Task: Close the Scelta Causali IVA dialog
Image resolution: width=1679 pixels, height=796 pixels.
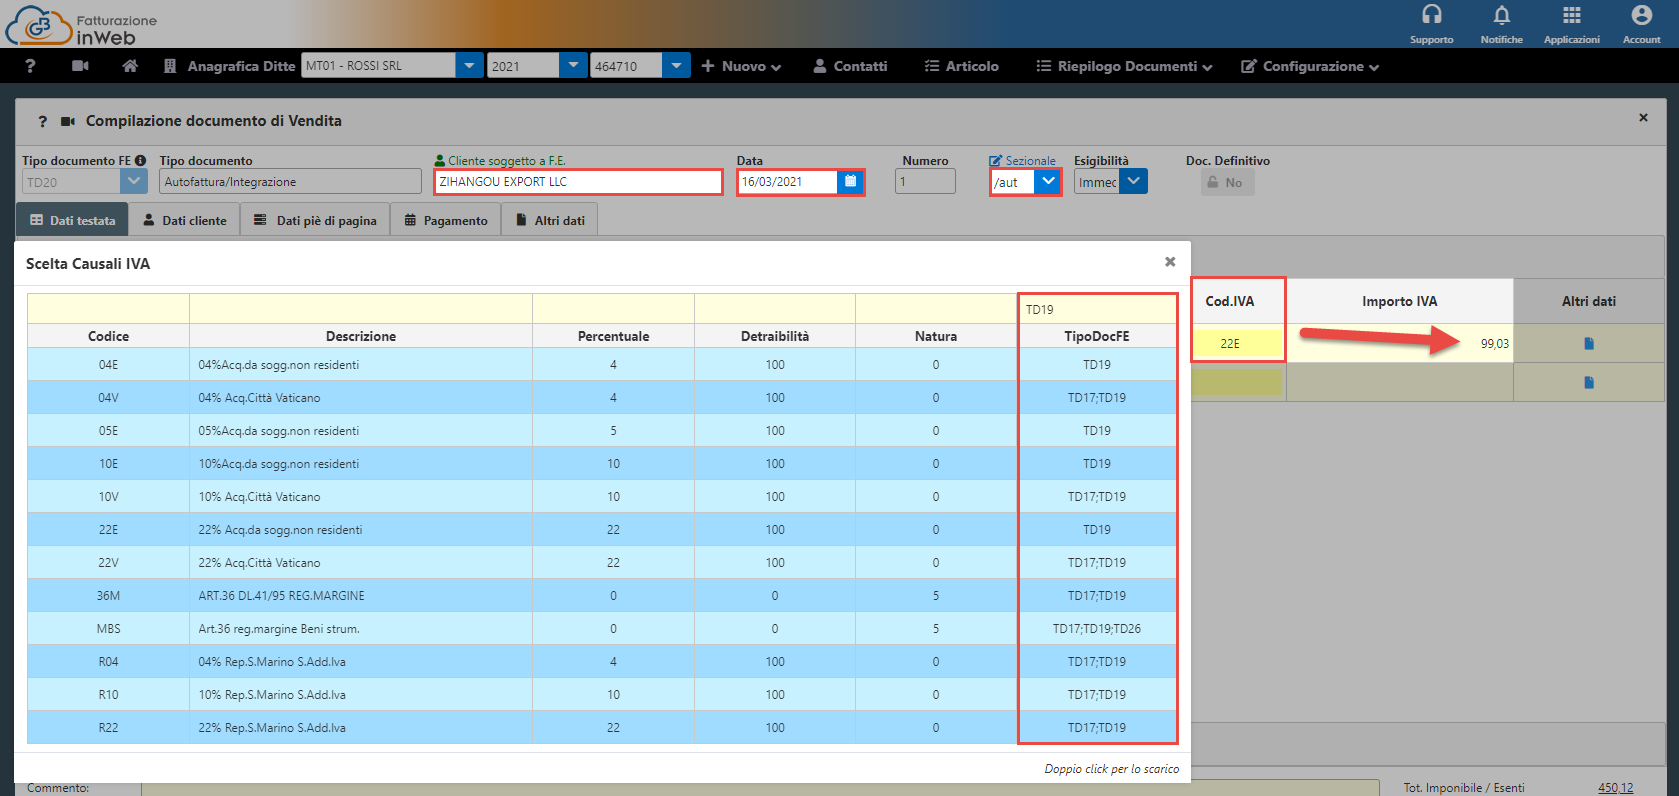Action: [x=1170, y=262]
